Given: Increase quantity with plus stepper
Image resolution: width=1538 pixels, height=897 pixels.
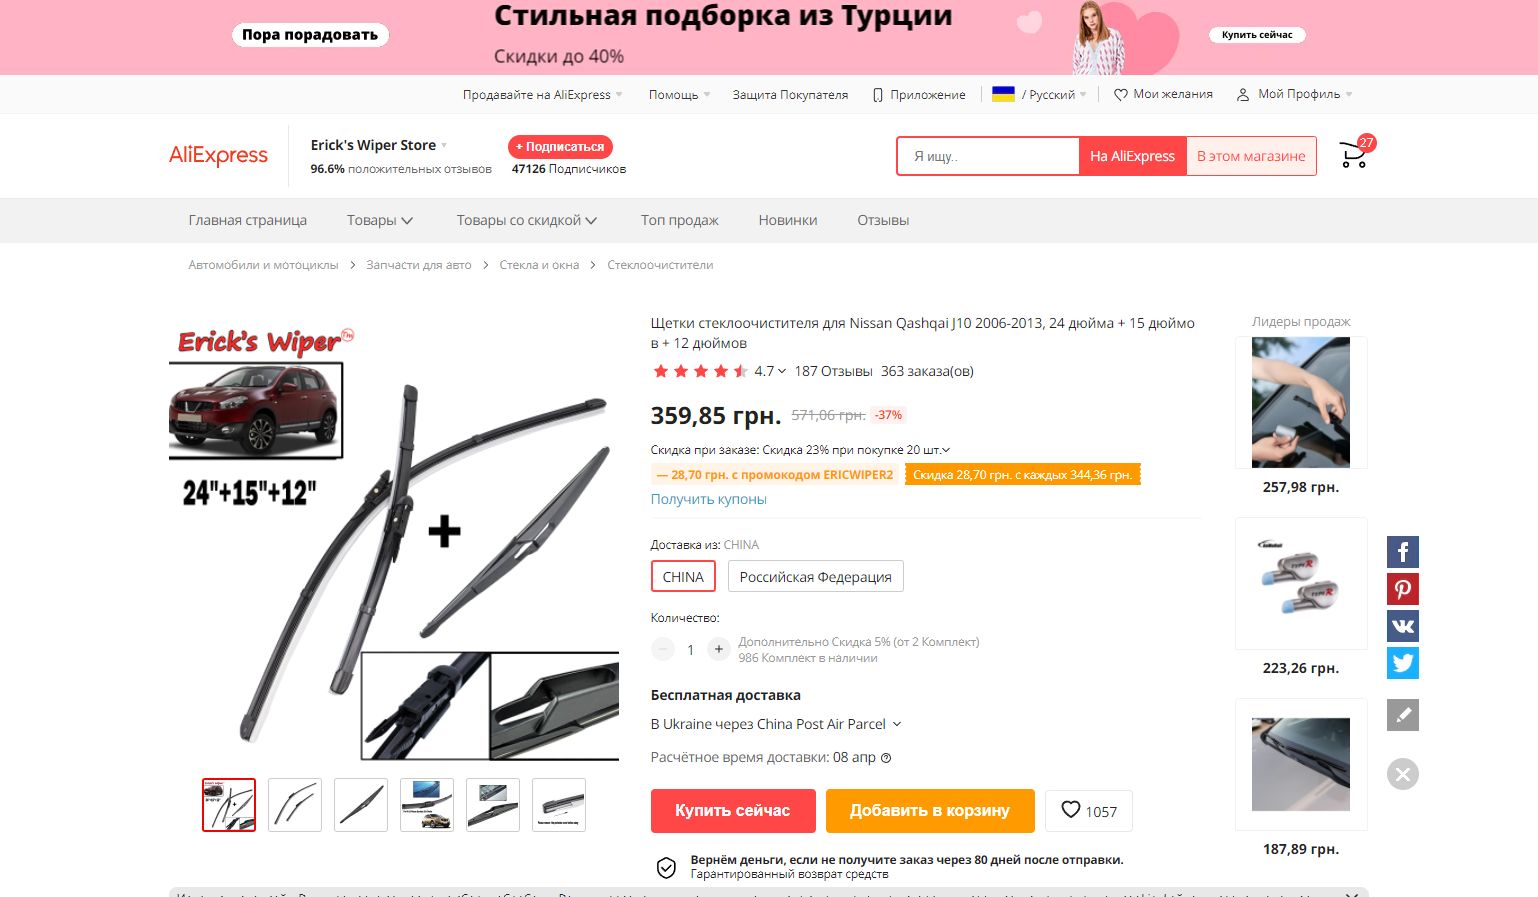Looking at the screenshot, I should [x=718, y=649].
